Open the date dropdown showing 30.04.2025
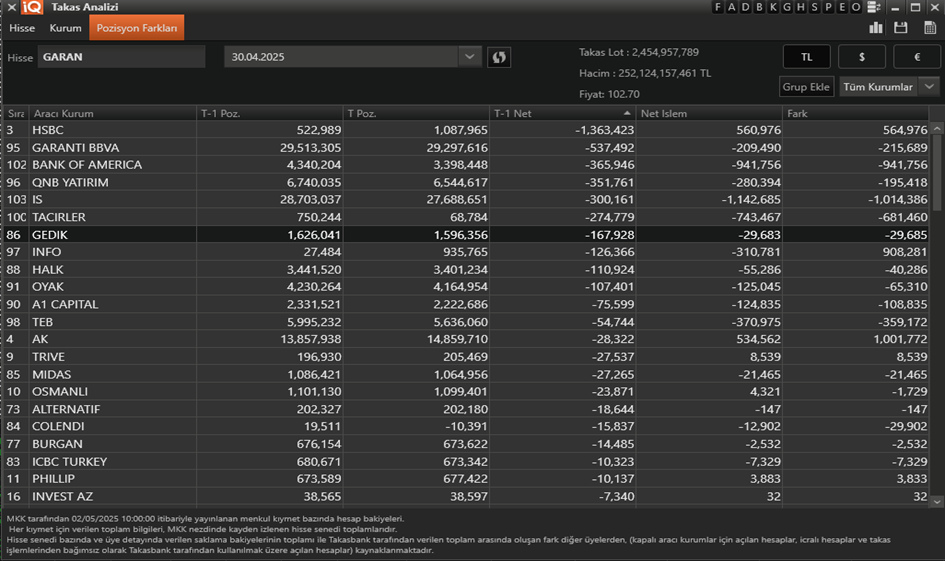 353,57
